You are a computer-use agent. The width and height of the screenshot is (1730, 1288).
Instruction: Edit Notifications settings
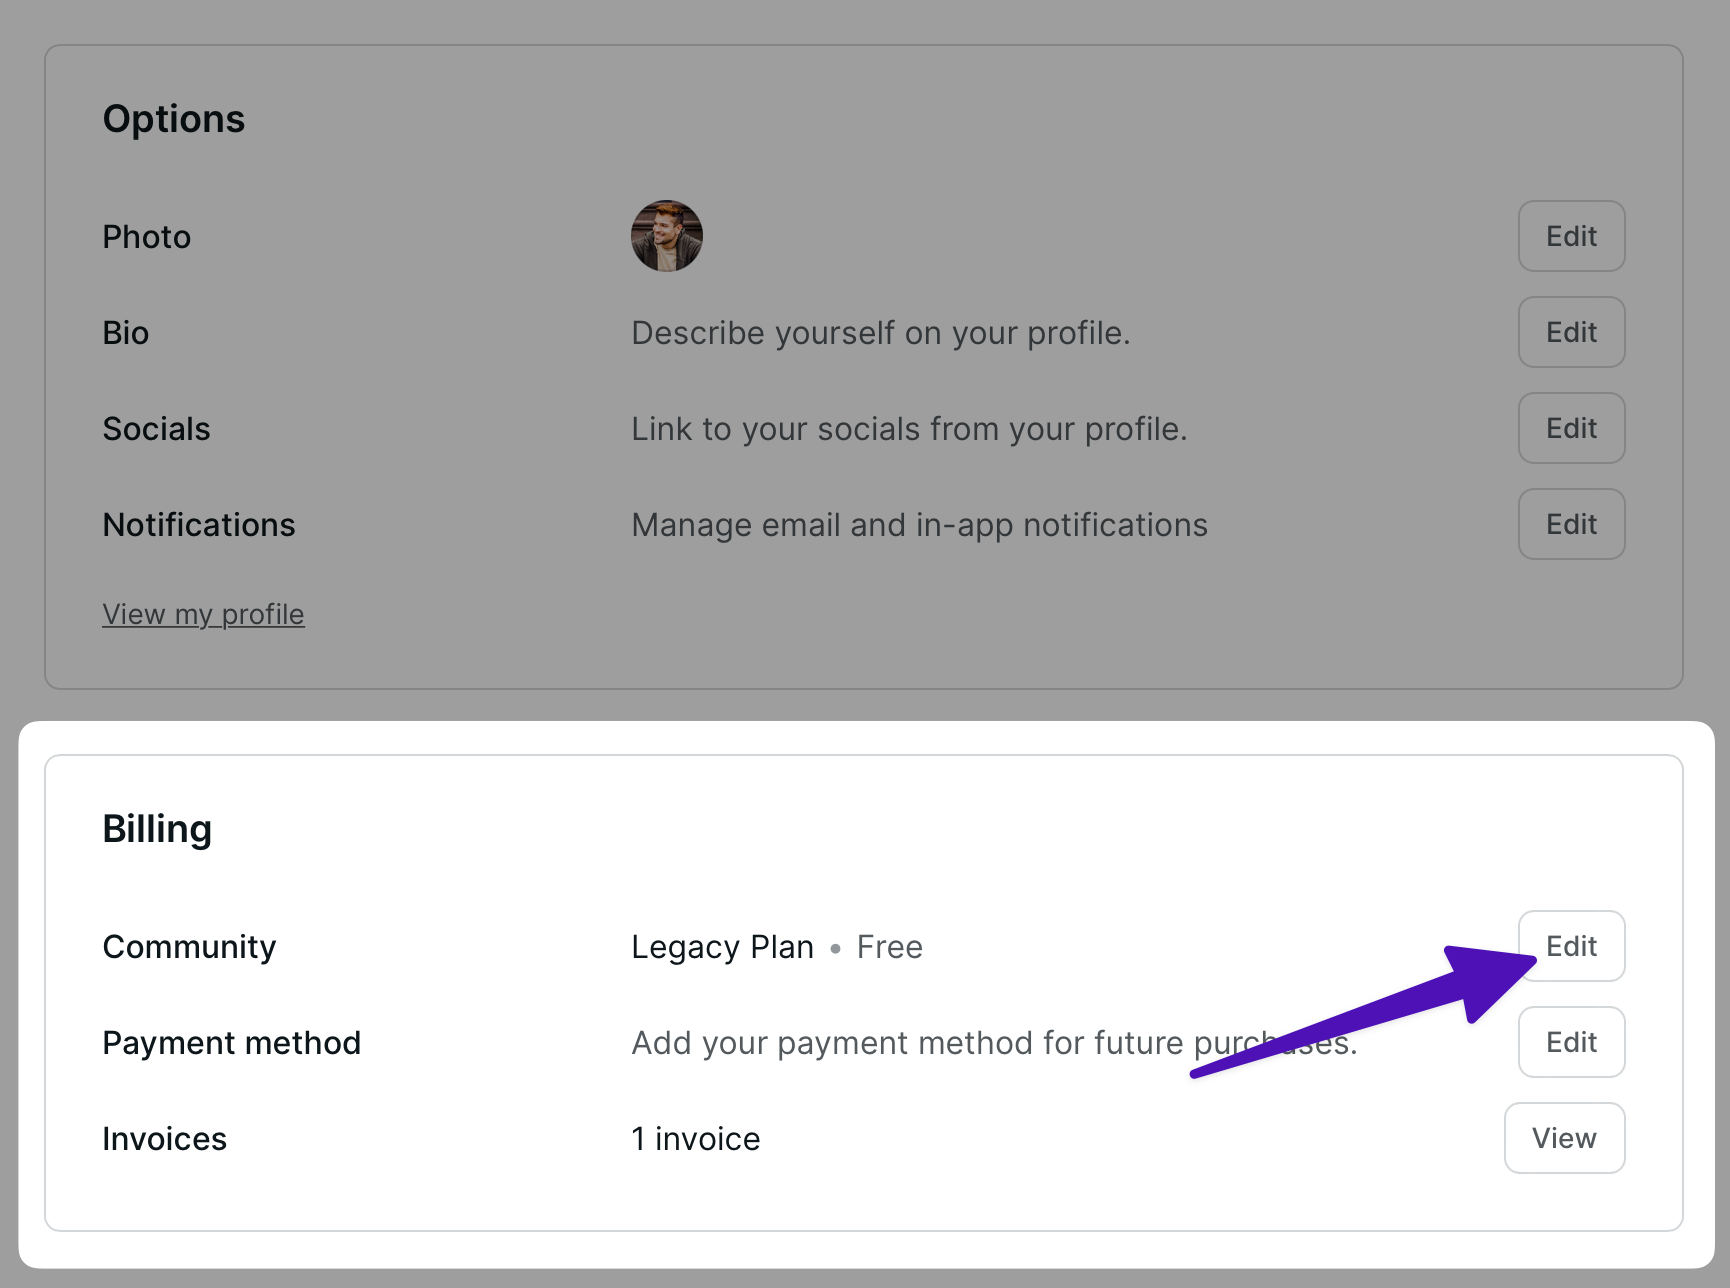click(1571, 524)
